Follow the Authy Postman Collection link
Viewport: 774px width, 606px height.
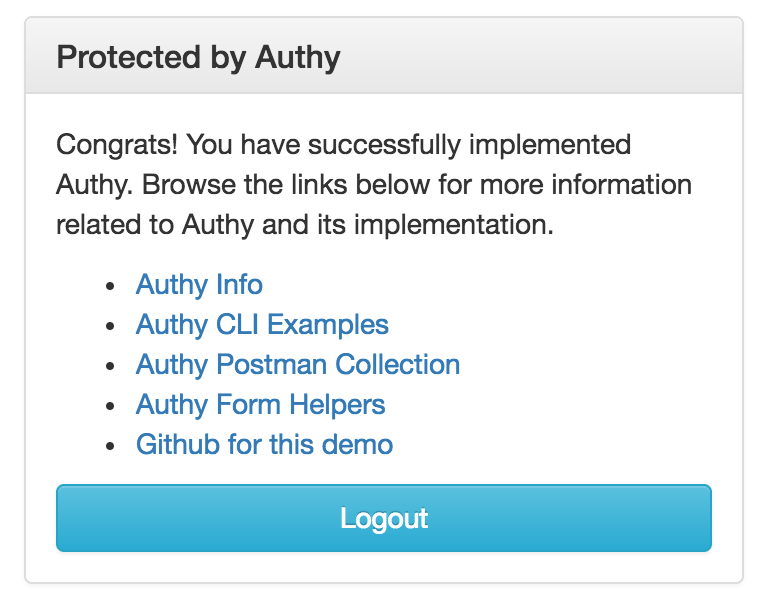pos(298,364)
